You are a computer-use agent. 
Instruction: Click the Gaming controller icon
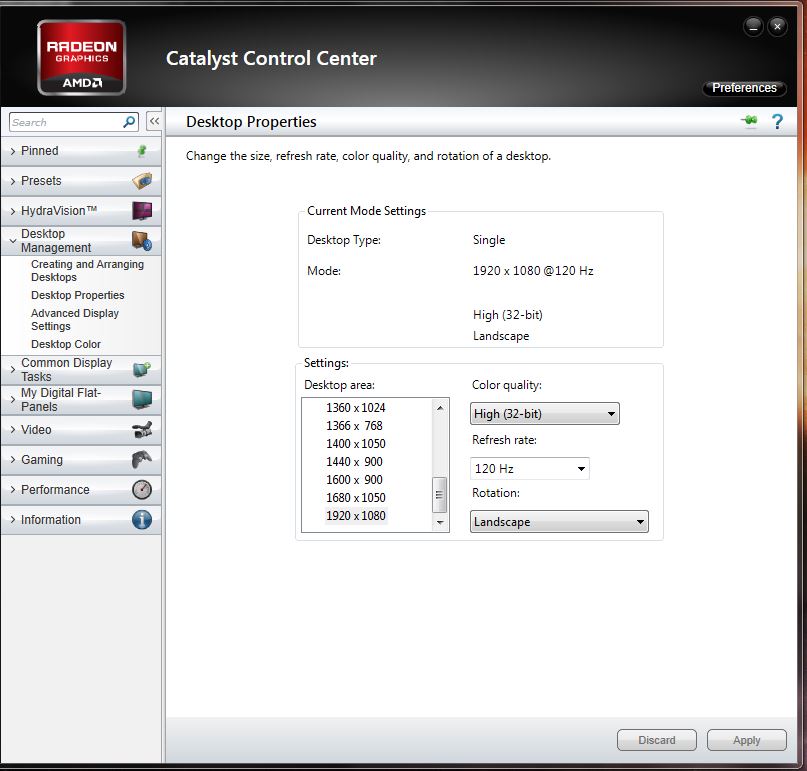point(142,460)
